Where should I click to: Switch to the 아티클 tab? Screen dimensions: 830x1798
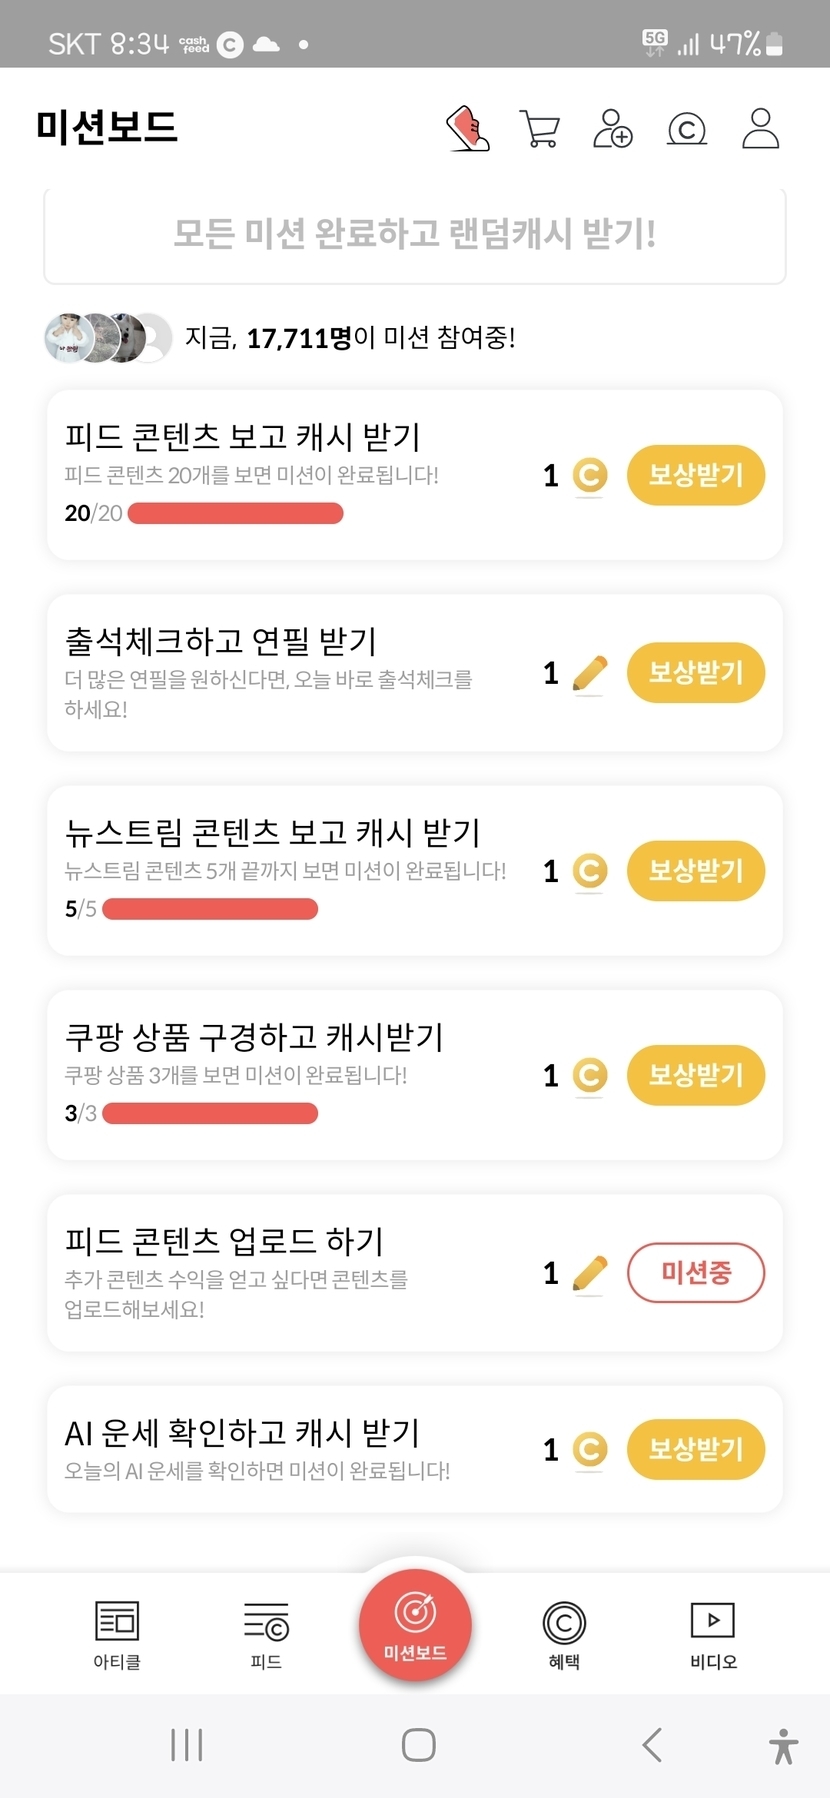tap(117, 1634)
